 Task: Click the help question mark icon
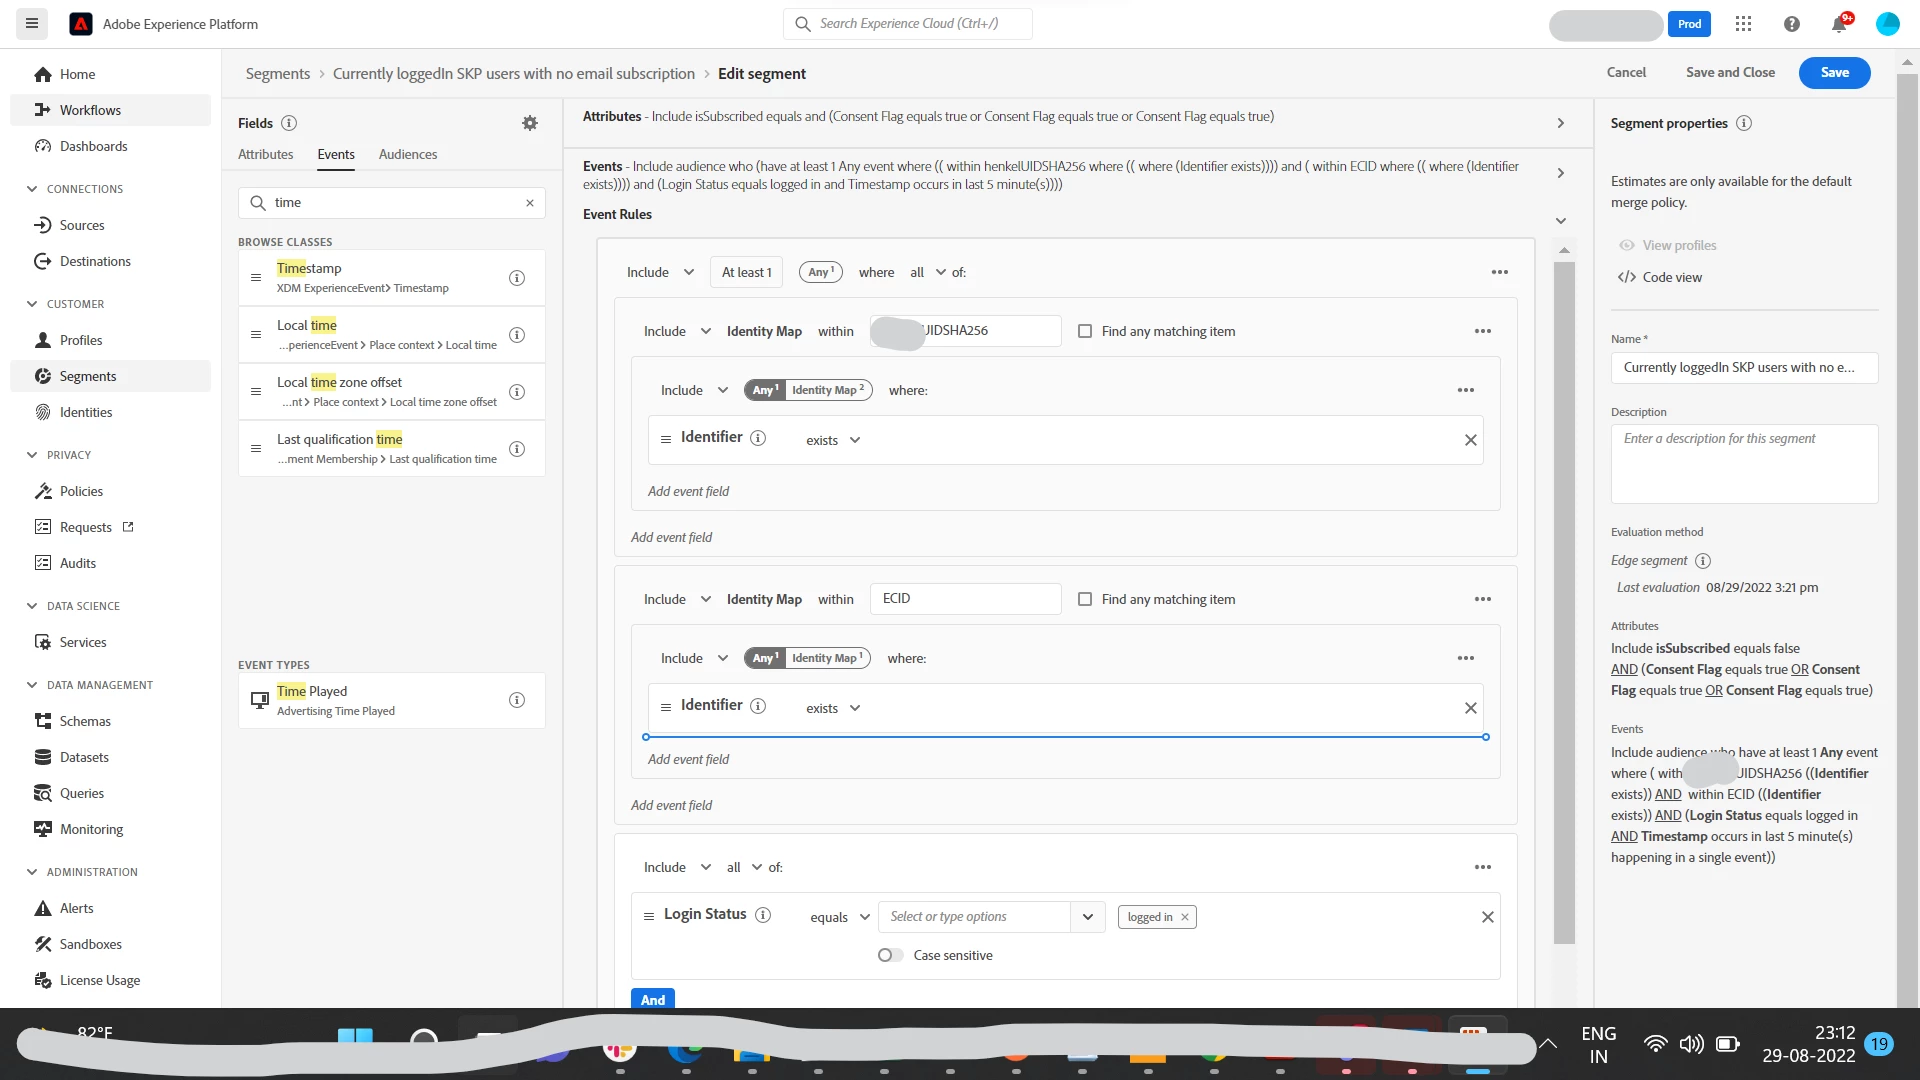1791,24
